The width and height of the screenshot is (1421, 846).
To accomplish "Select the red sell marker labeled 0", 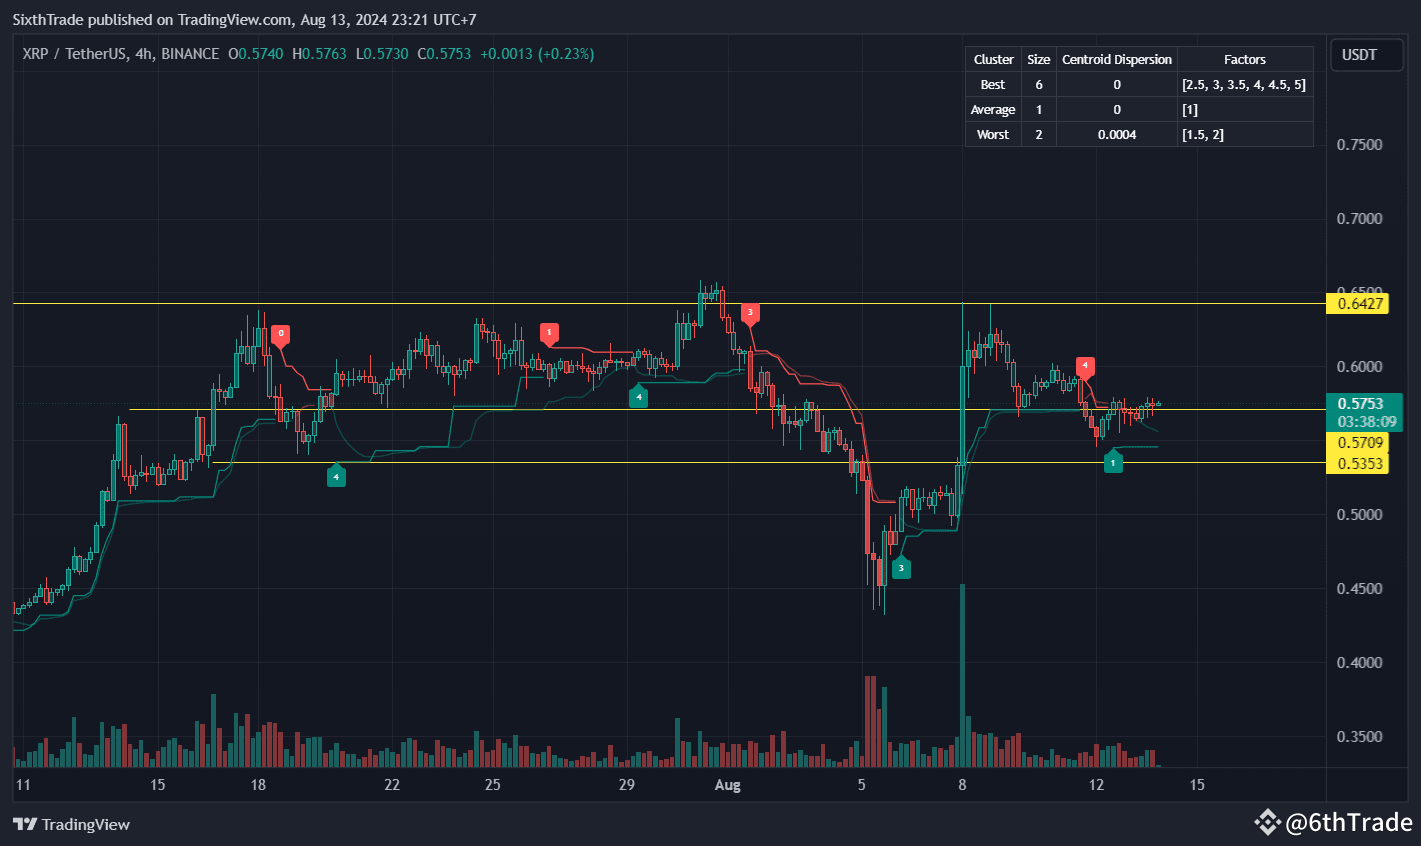I will [281, 334].
